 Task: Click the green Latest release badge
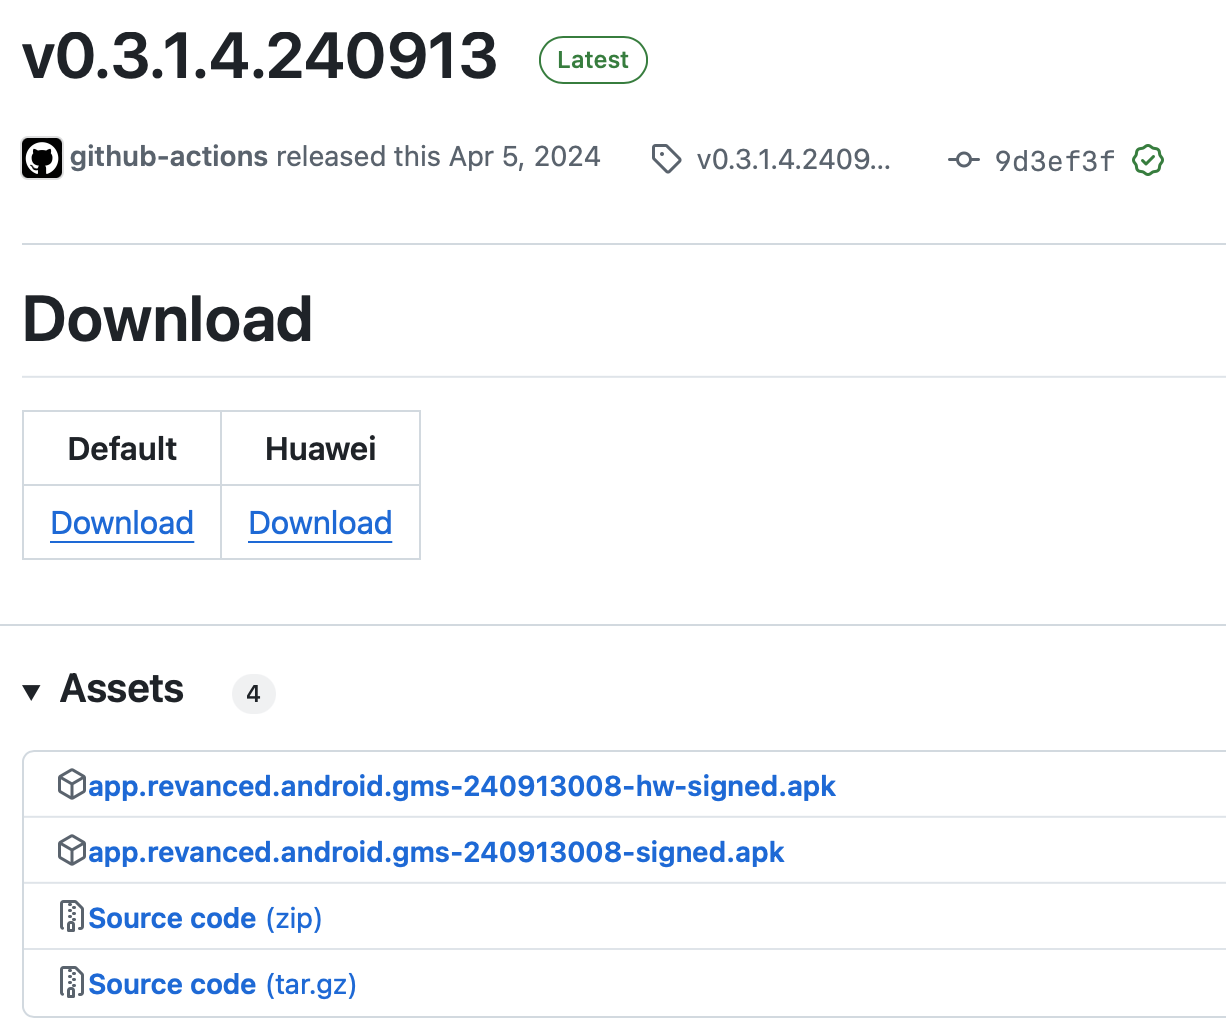coord(593,60)
